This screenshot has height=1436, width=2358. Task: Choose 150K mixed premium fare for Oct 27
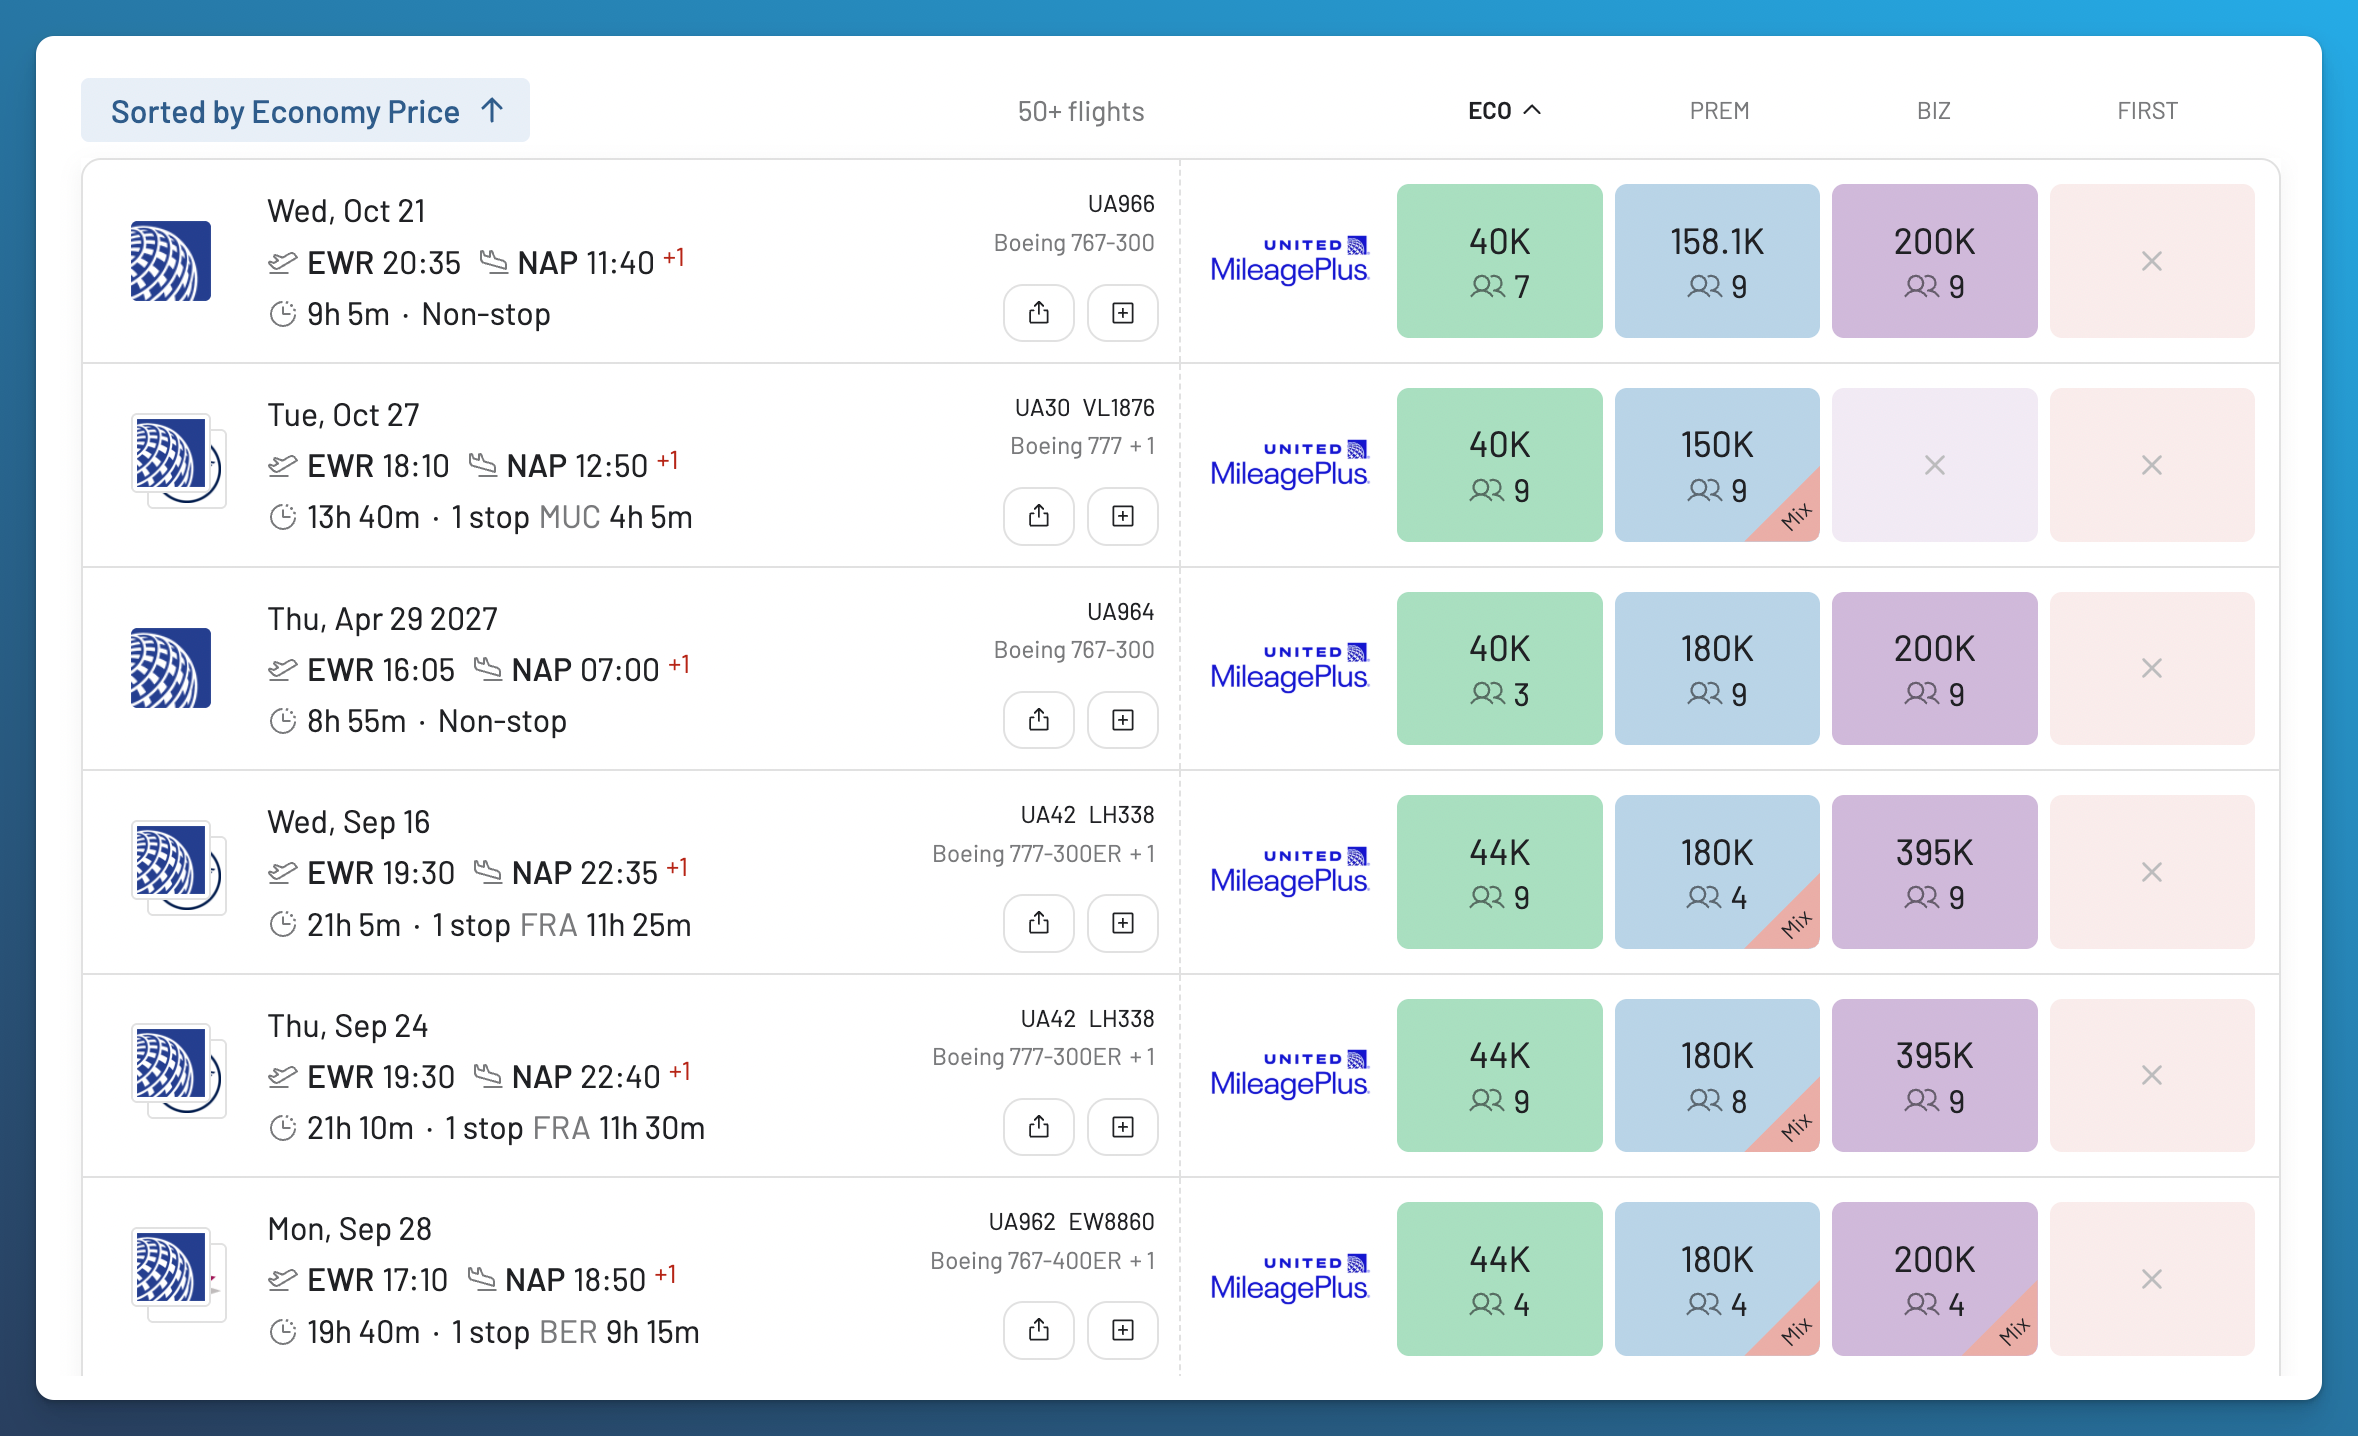pyautogui.click(x=1717, y=465)
